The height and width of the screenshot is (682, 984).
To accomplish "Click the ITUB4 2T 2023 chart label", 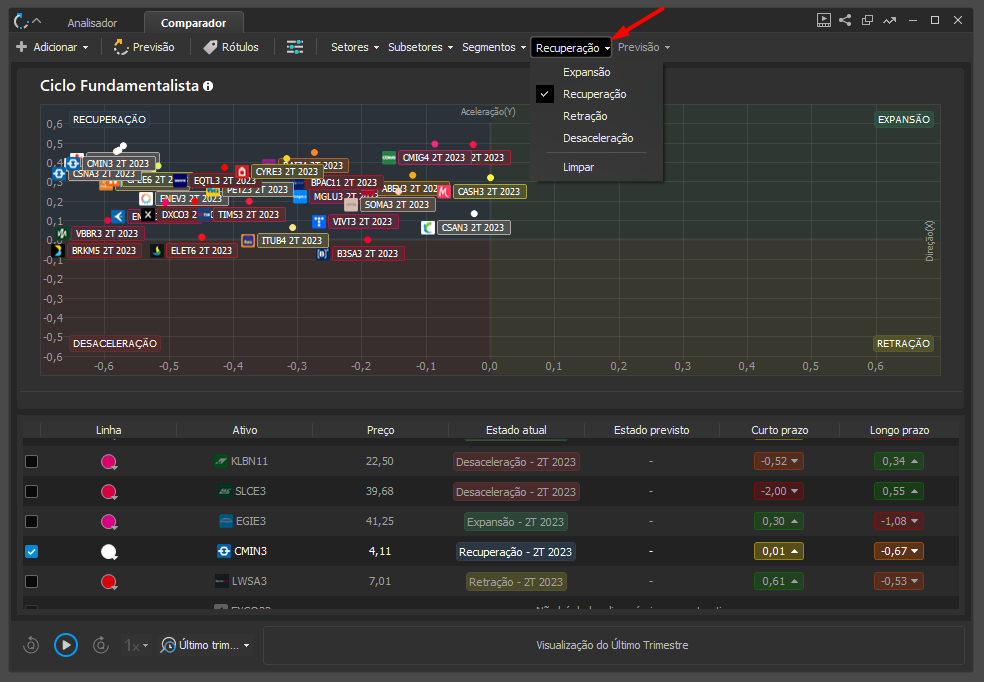I will click(292, 240).
